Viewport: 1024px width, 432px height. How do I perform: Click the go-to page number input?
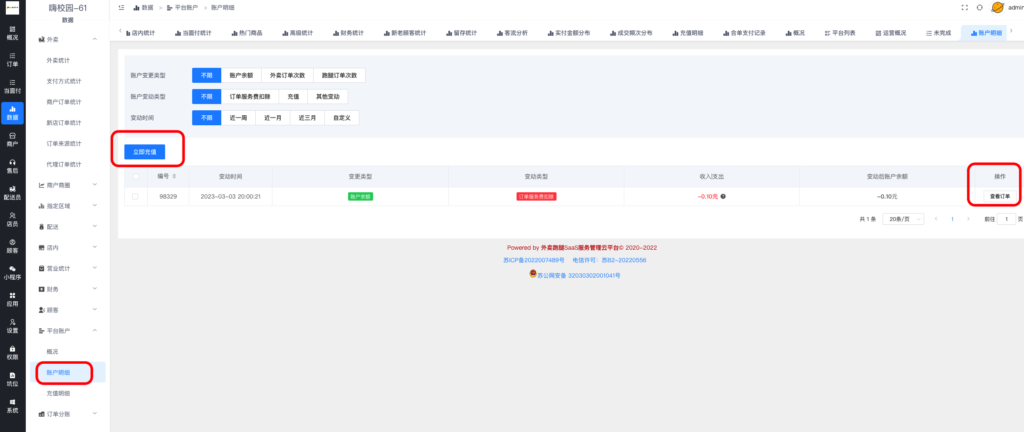(x=1006, y=218)
